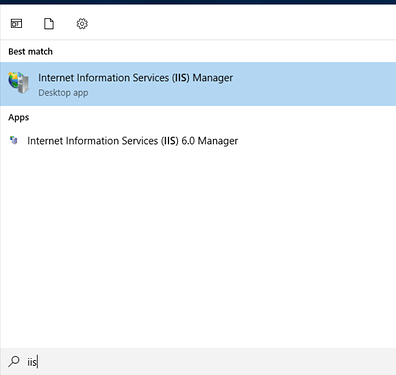Focus the search box containing 'iis'
This screenshot has height=375, width=396.
pos(198,361)
